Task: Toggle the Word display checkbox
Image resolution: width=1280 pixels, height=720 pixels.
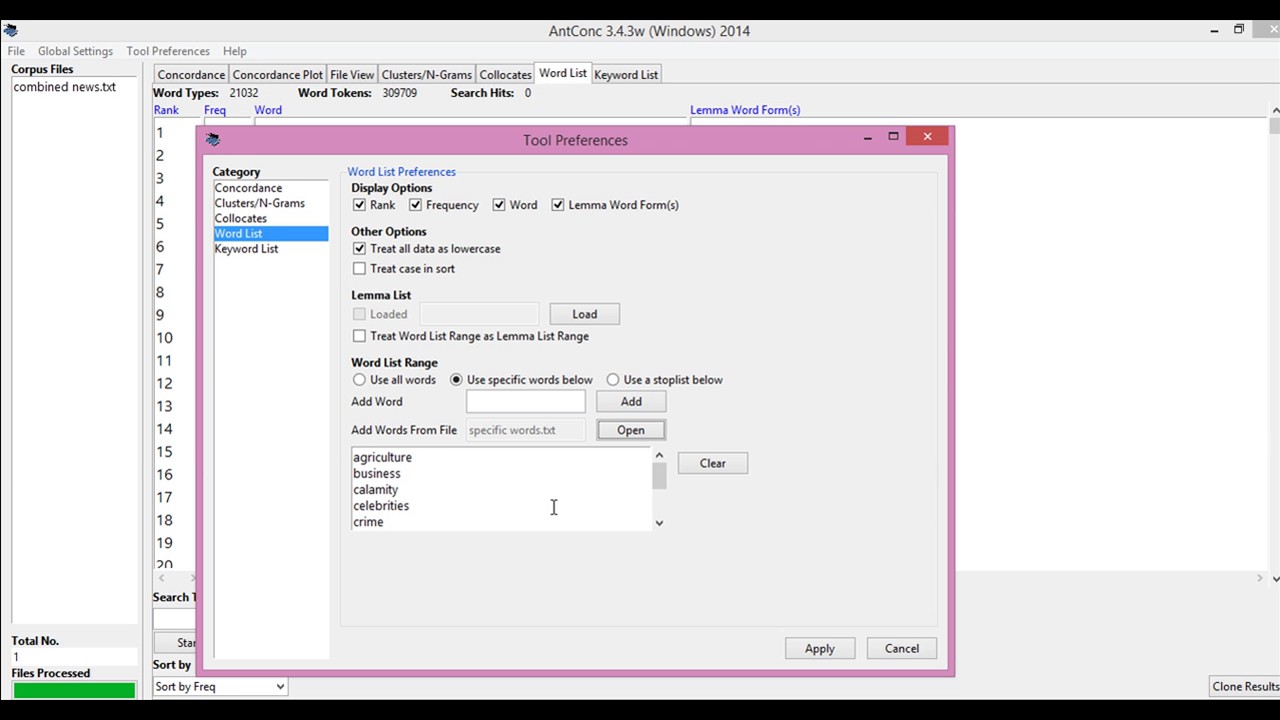Action: [498, 205]
